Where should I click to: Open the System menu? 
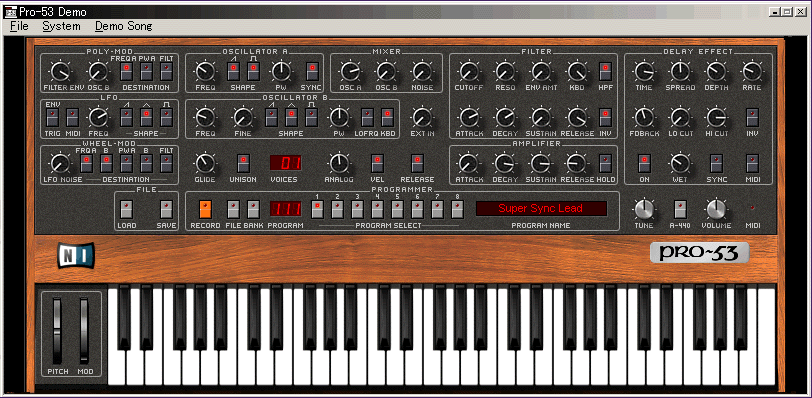click(x=61, y=26)
